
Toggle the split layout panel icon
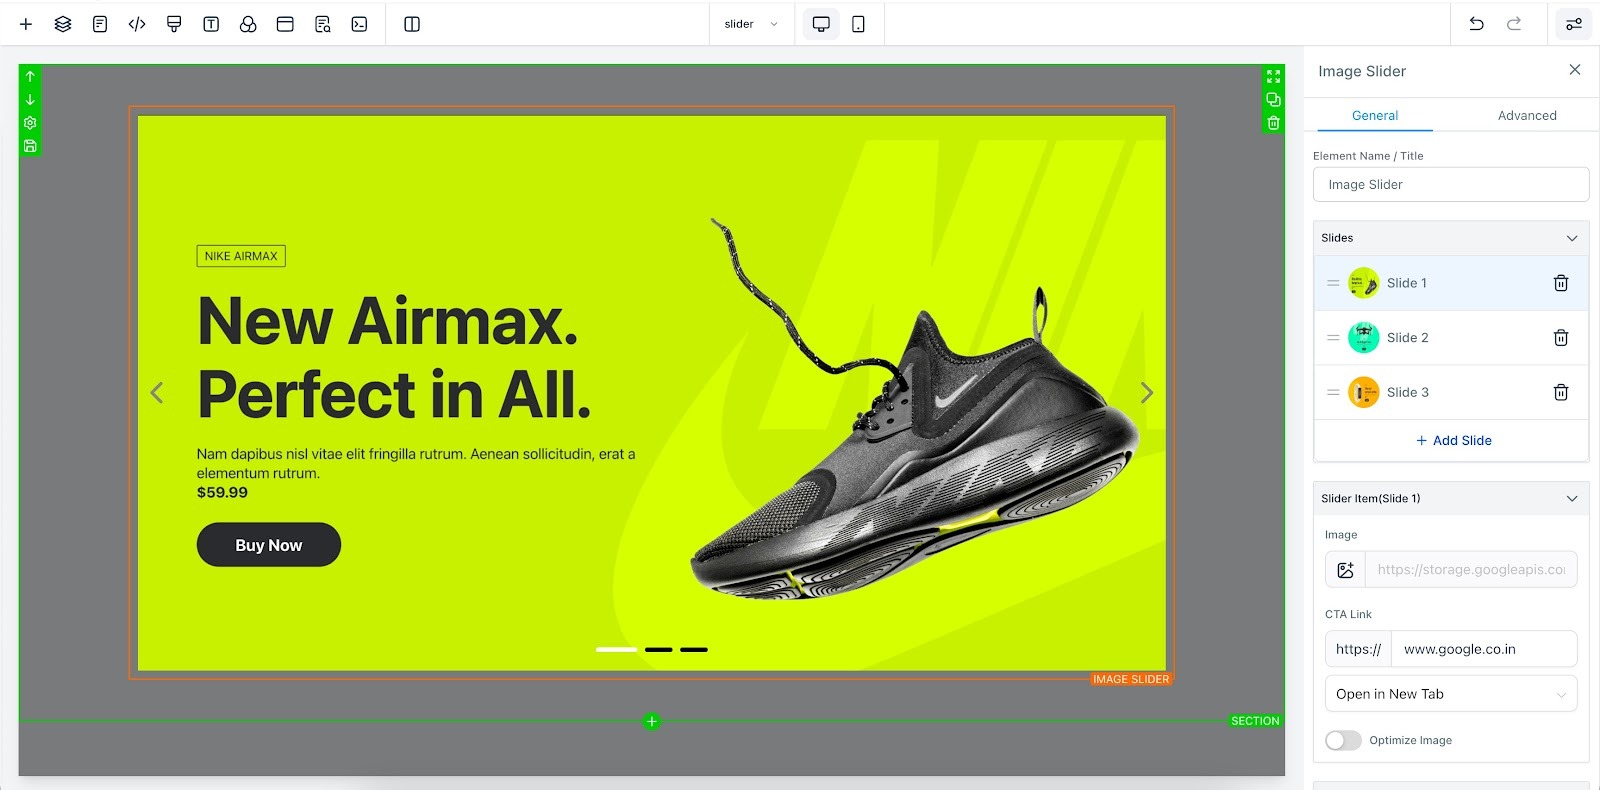pos(412,24)
